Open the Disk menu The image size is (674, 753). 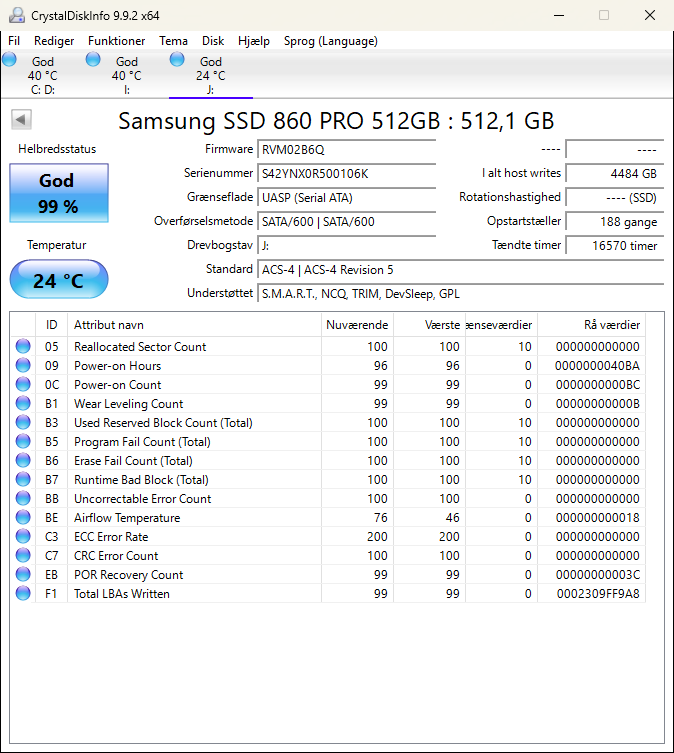pyautogui.click(x=213, y=41)
